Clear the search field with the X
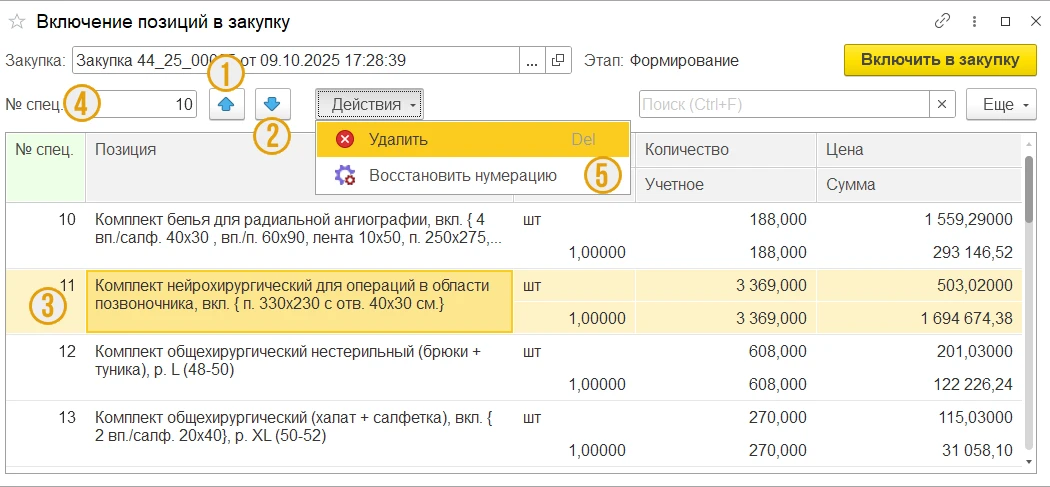This screenshot has width=1050, height=487. pyautogui.click(x=942, y=105)
